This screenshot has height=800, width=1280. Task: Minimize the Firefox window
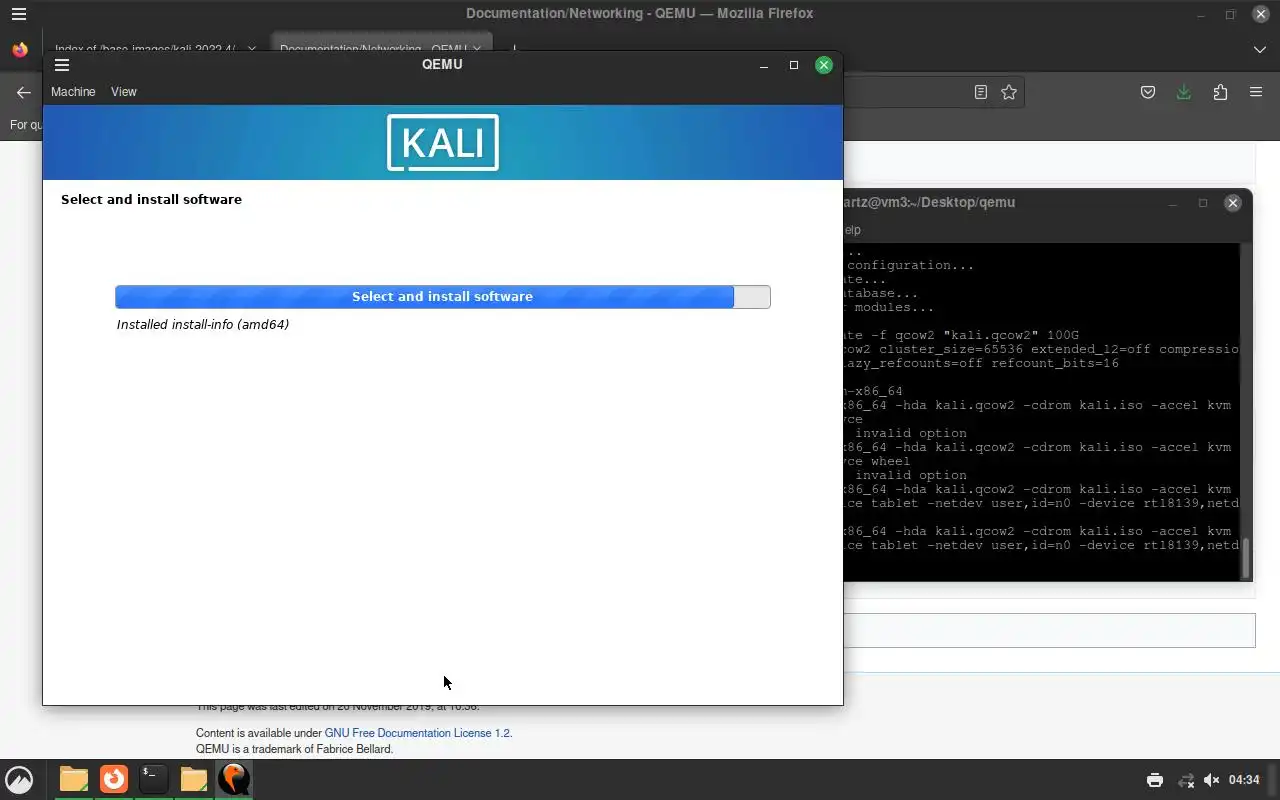tap(1201, 14)
